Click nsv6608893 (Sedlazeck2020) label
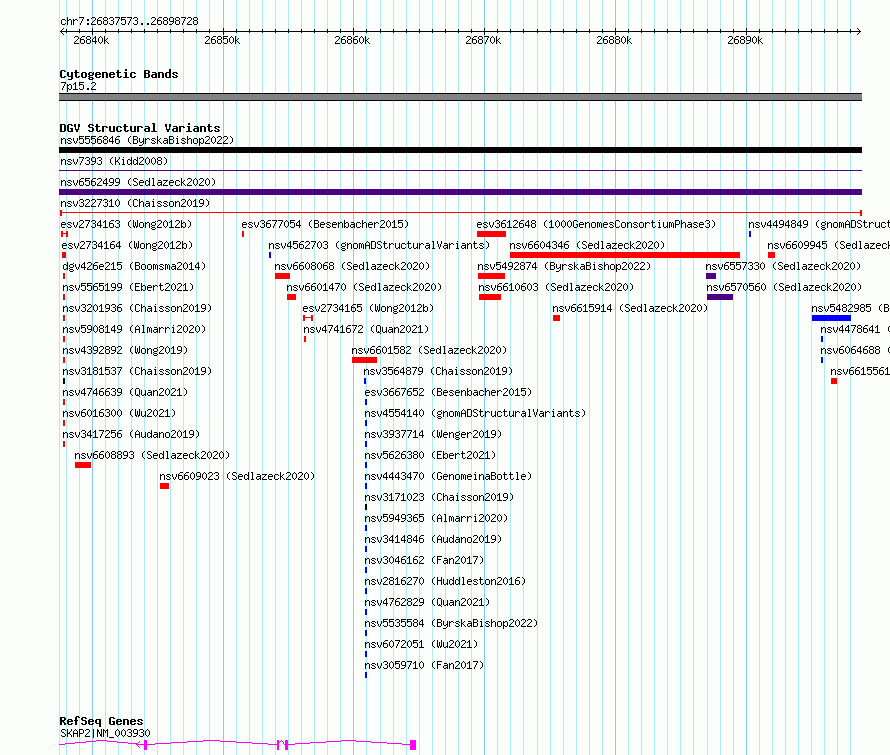This screenshot has width=890, height=755. [x=152, y=455]
